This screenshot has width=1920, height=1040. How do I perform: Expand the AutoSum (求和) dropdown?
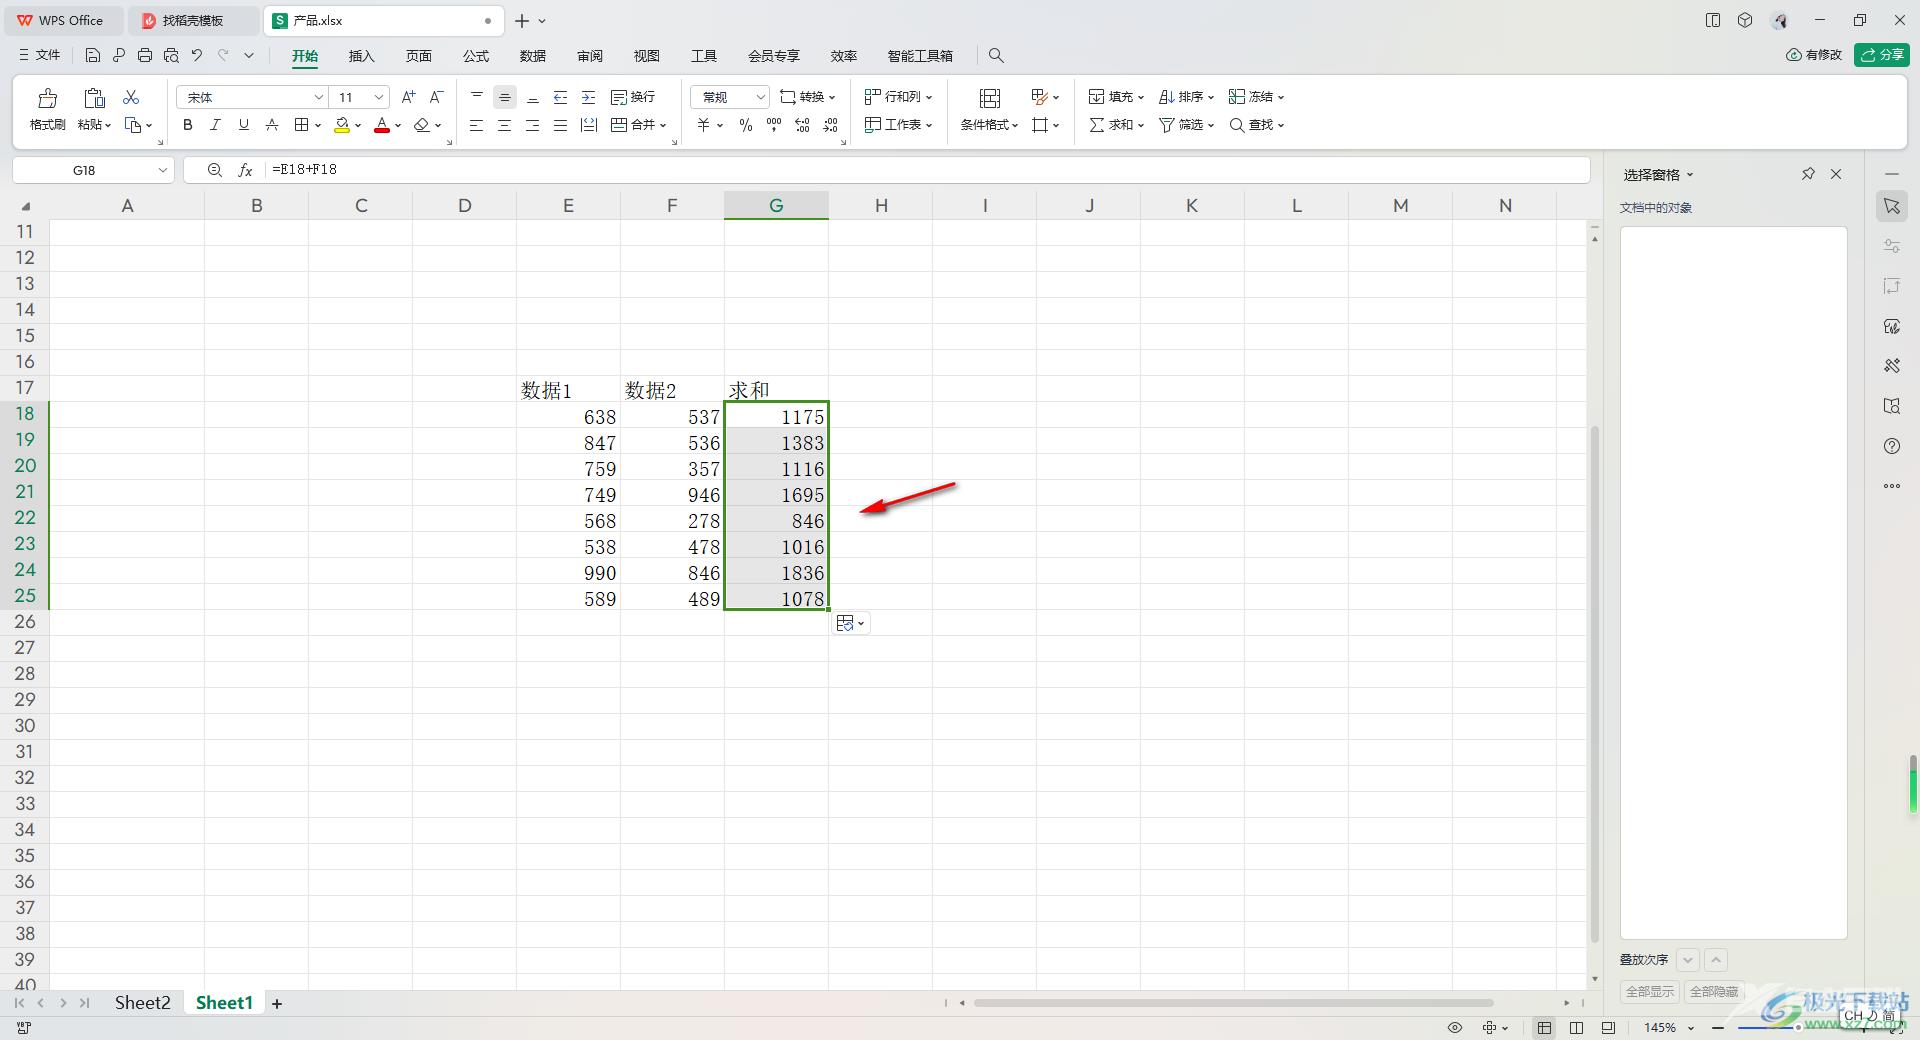click(1140, 125)
